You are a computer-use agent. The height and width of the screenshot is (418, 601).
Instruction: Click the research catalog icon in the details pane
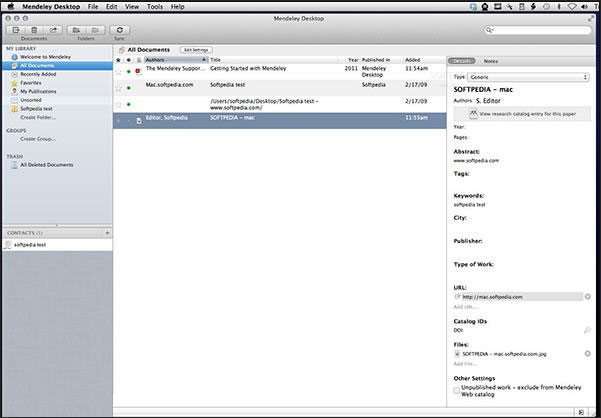(x=473, y=113)
